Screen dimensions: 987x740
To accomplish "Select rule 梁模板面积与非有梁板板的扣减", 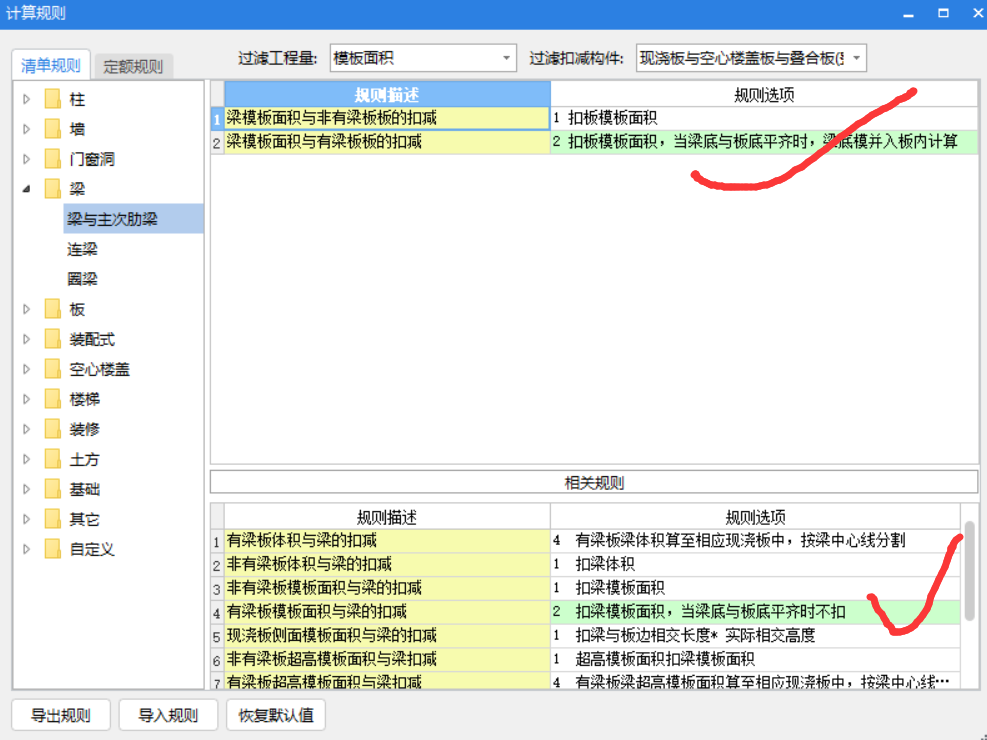I will (x=386, y=118).
